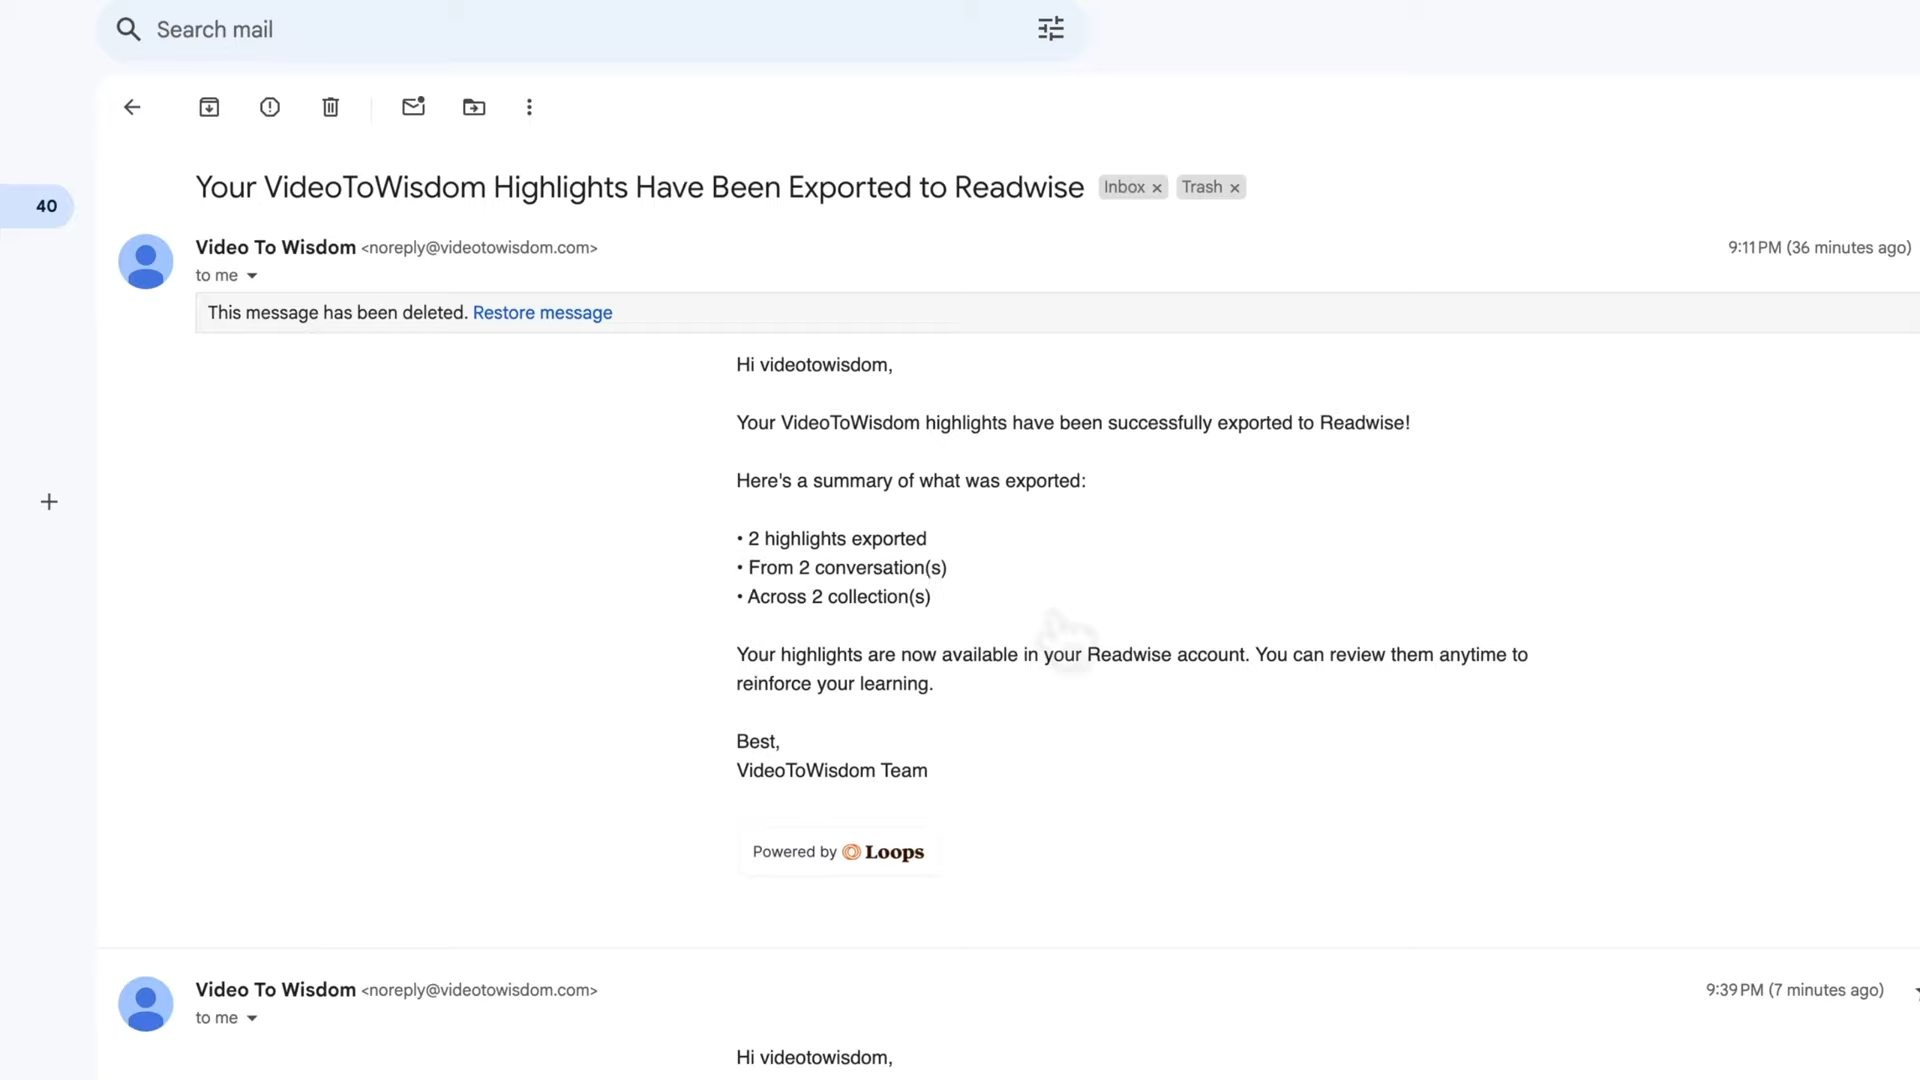Viewport: 1920px width, 1080px height.
Task: Click the Loops powered-by link
Action: click(x=837, y=851)
